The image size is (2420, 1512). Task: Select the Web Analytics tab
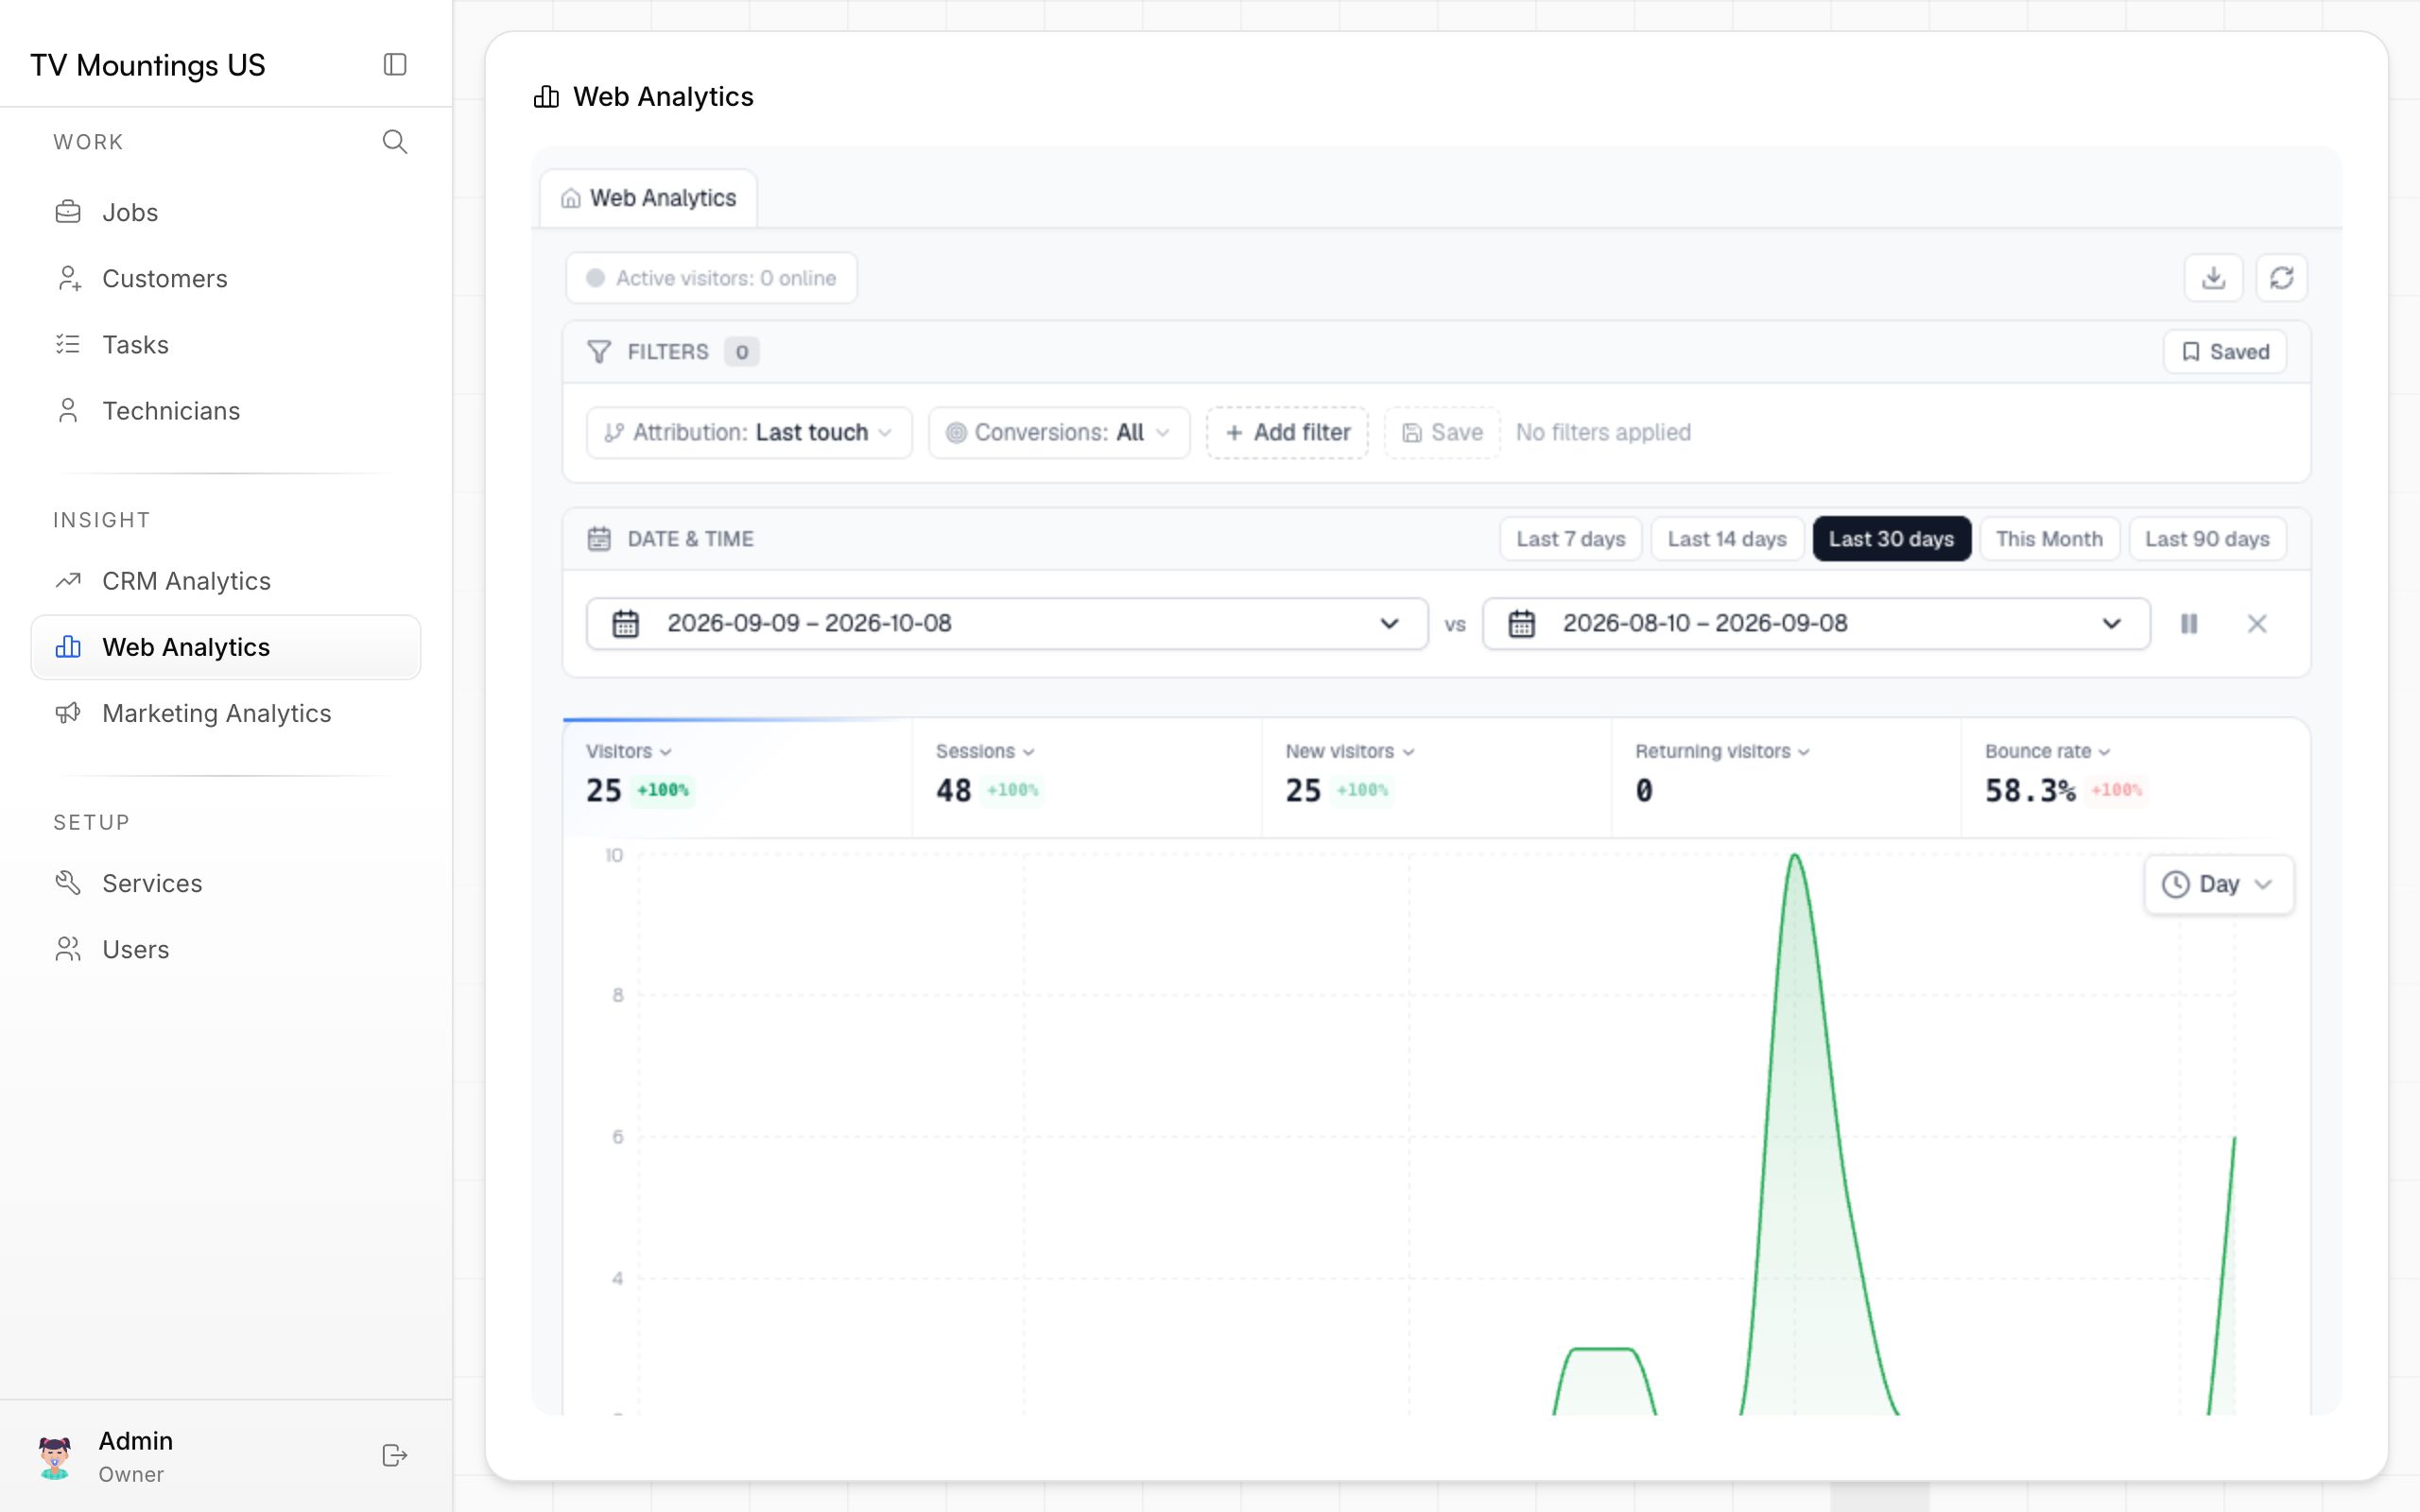click(649, 198)
